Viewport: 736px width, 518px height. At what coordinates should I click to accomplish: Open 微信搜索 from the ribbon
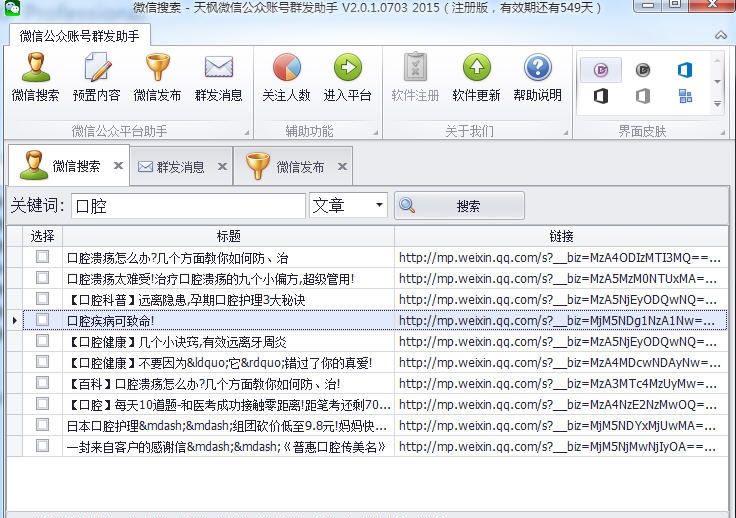pyautogui.click(x=36, y=77)
